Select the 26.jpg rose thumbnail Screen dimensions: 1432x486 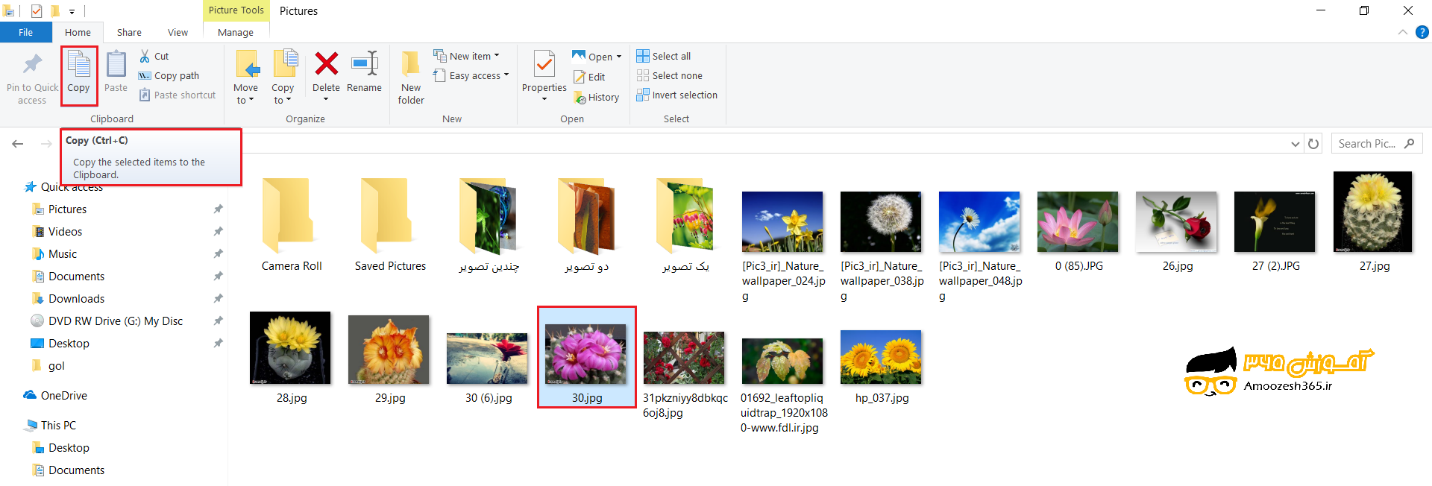1177,220
